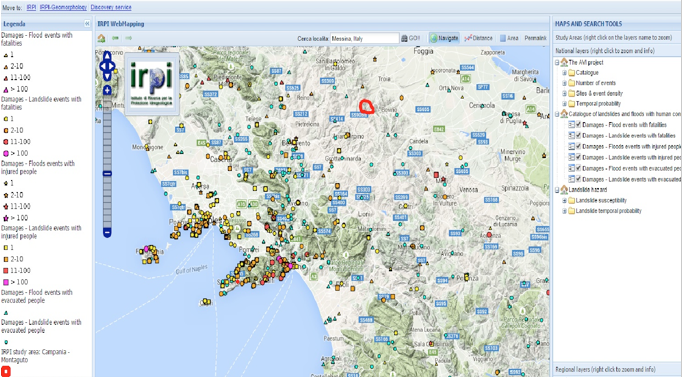Image resolution: width=683 pixels, height=378 pixels.
Task: Pan the map left with the arrow
Action: coord(102,66)
